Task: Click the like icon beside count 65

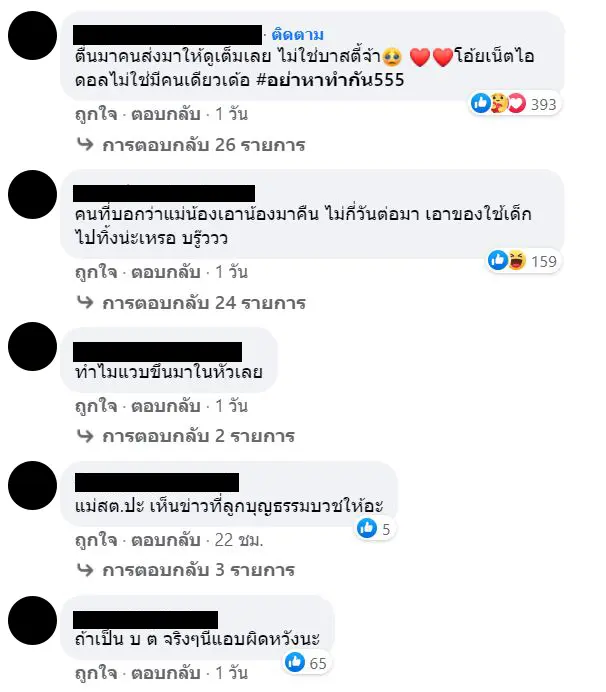Action: coord(295,662)
